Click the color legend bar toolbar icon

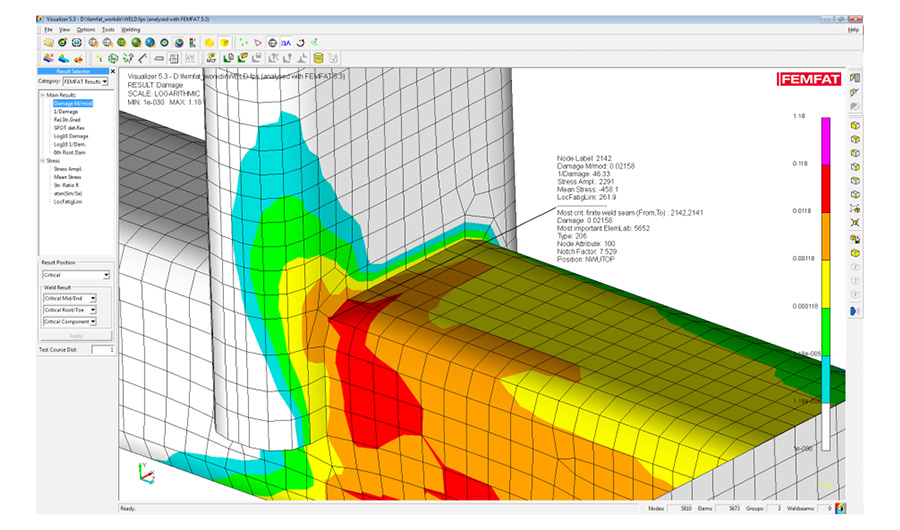coord(192,42)
